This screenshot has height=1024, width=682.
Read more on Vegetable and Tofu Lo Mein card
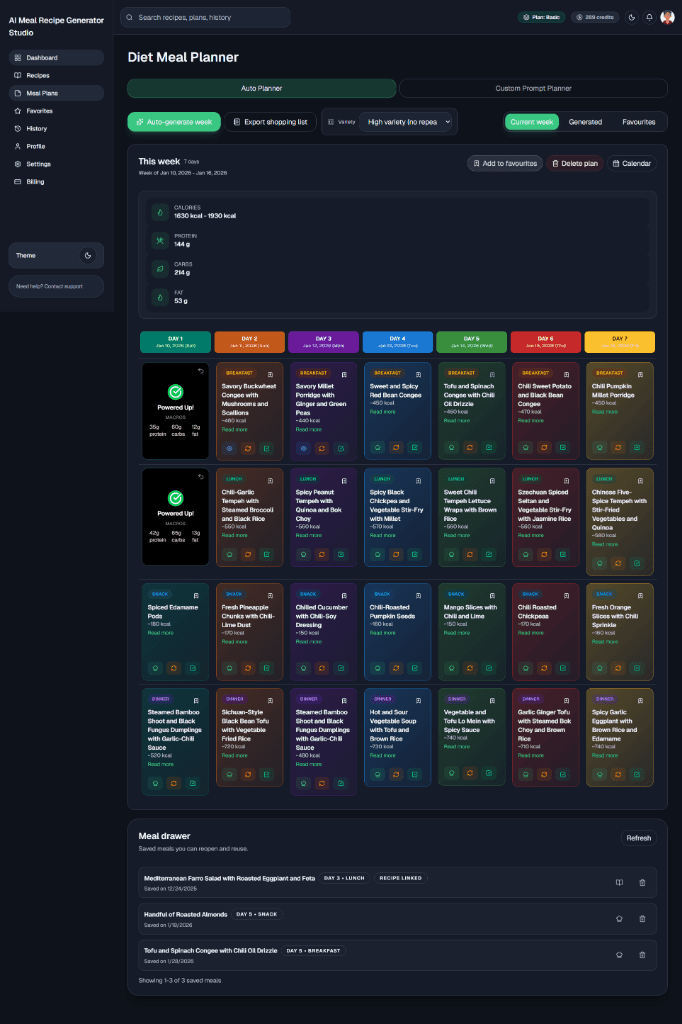click(456, 746)
